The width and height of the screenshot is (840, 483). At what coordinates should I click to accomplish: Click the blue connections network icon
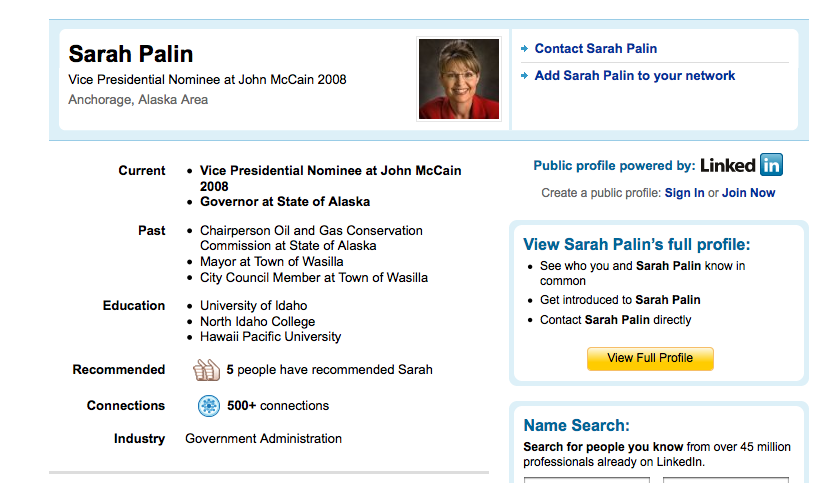208,406
